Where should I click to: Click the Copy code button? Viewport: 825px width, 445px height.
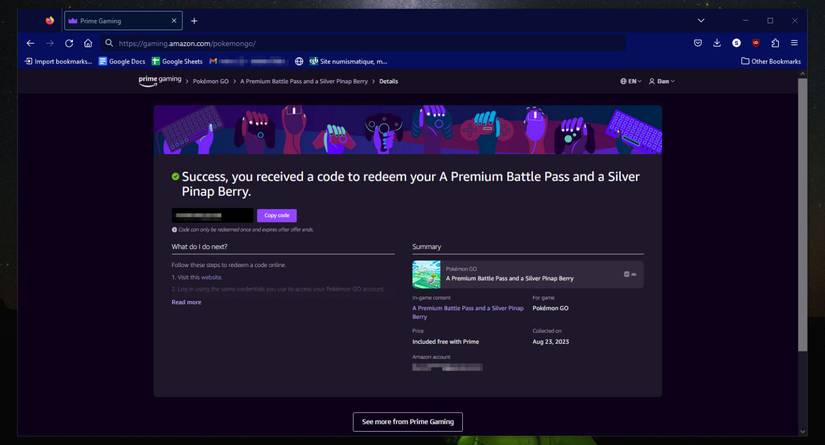pos(277,215)
